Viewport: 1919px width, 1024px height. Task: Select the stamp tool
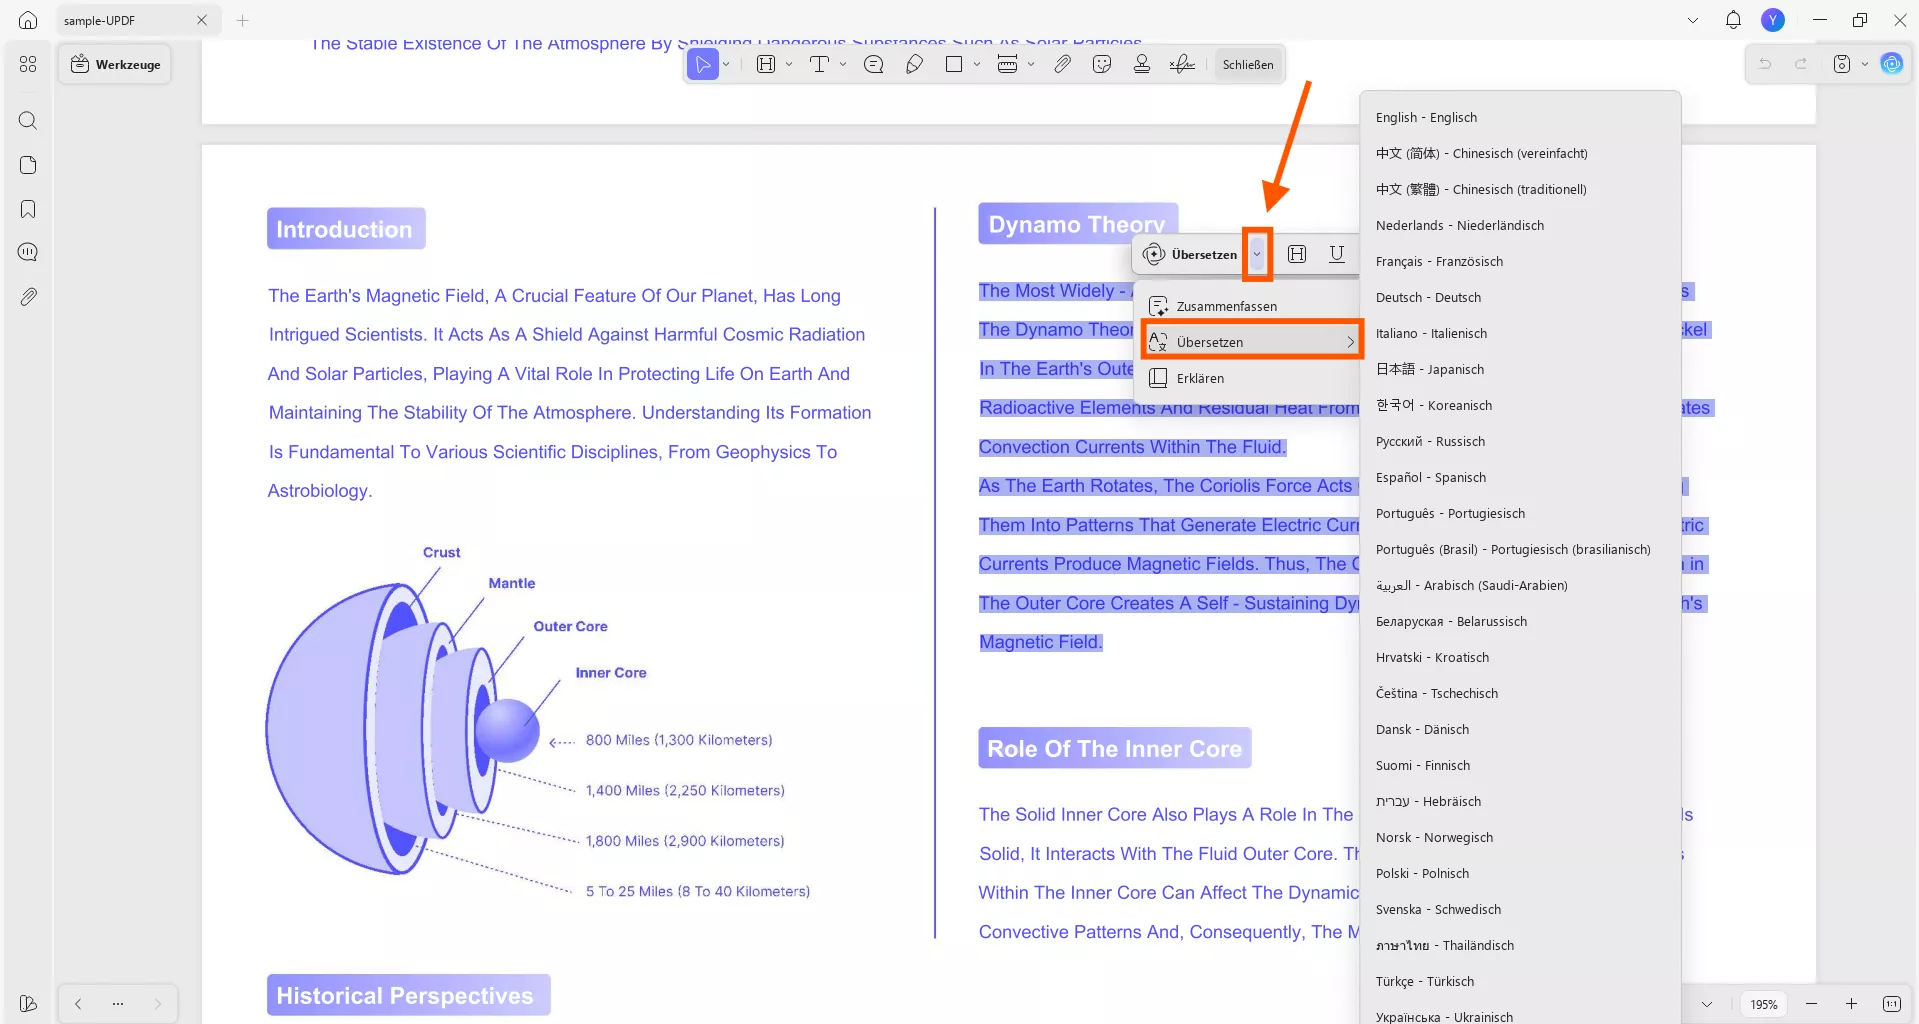click(1142, 65)
